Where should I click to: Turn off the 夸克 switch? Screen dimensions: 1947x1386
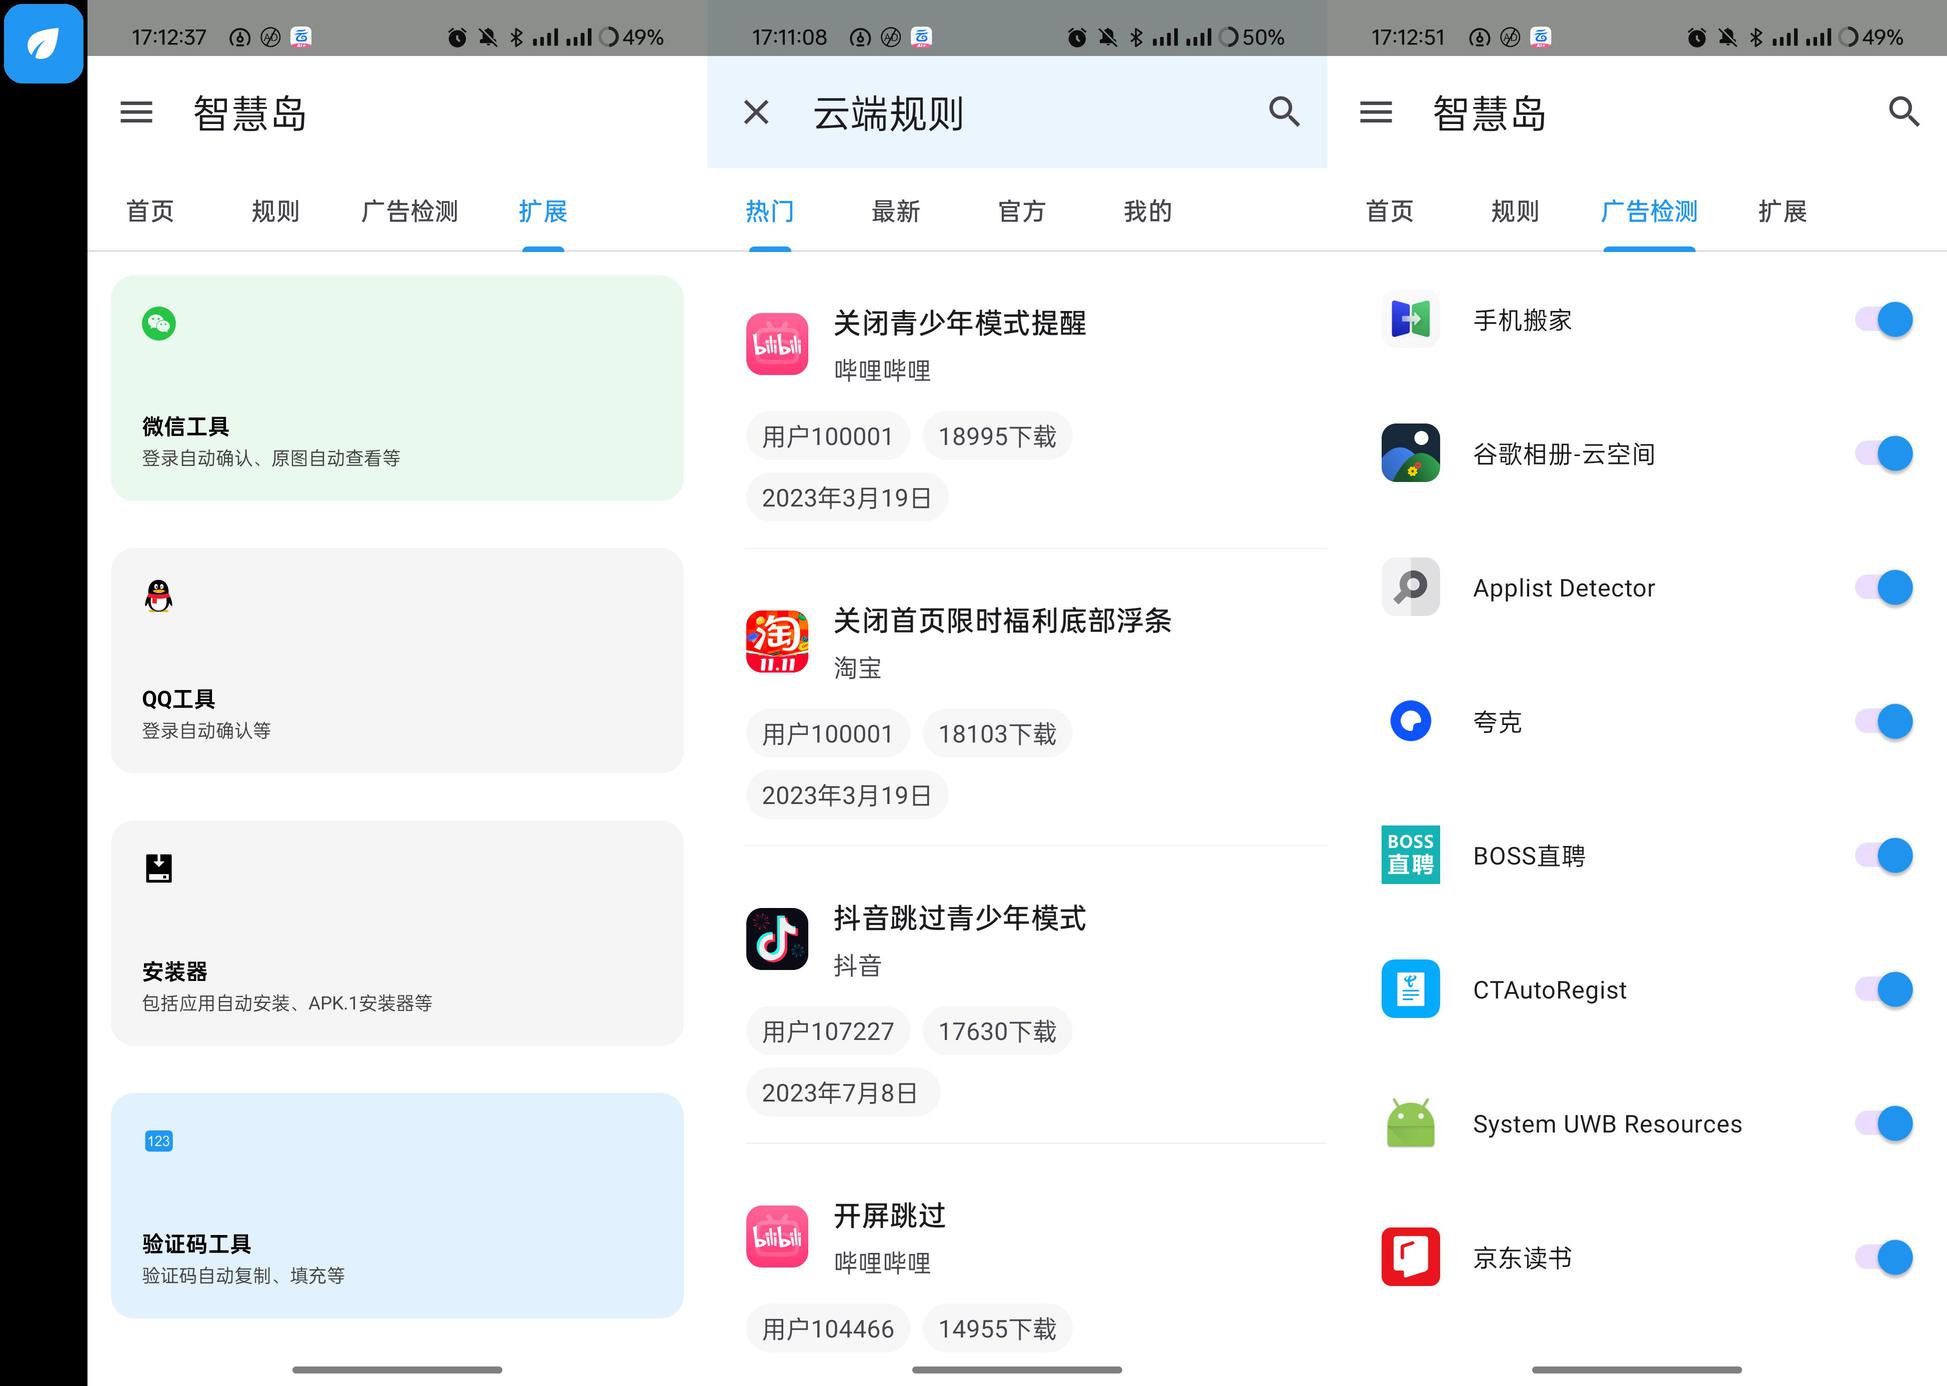1884,721
